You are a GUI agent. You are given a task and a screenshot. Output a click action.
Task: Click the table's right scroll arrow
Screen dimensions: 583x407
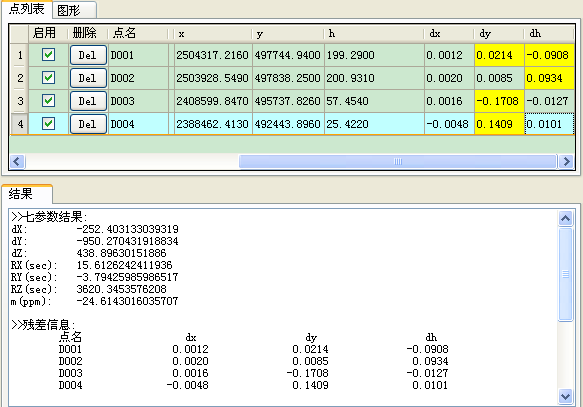pyautogui.click(x=566, y=162)
